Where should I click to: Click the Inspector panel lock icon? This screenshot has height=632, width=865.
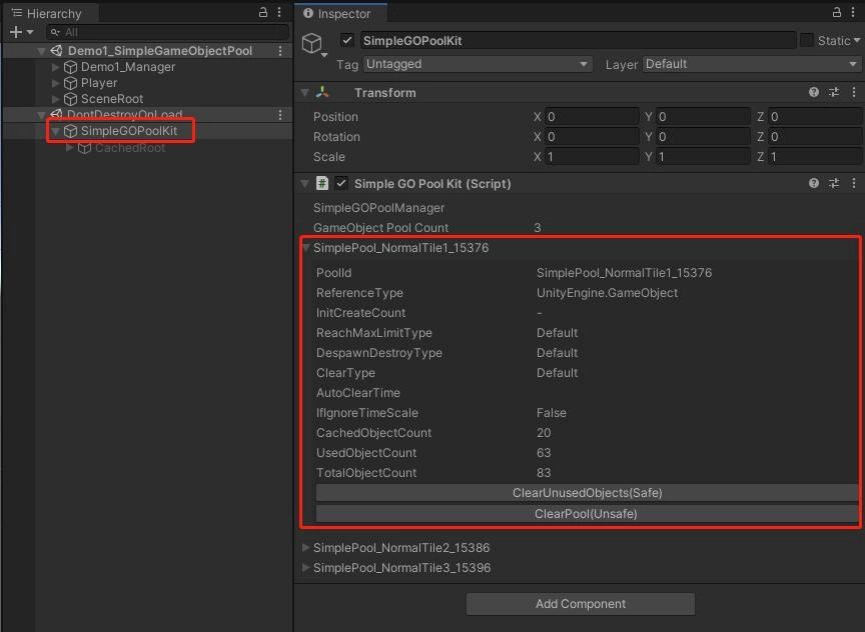pos(837,12)
